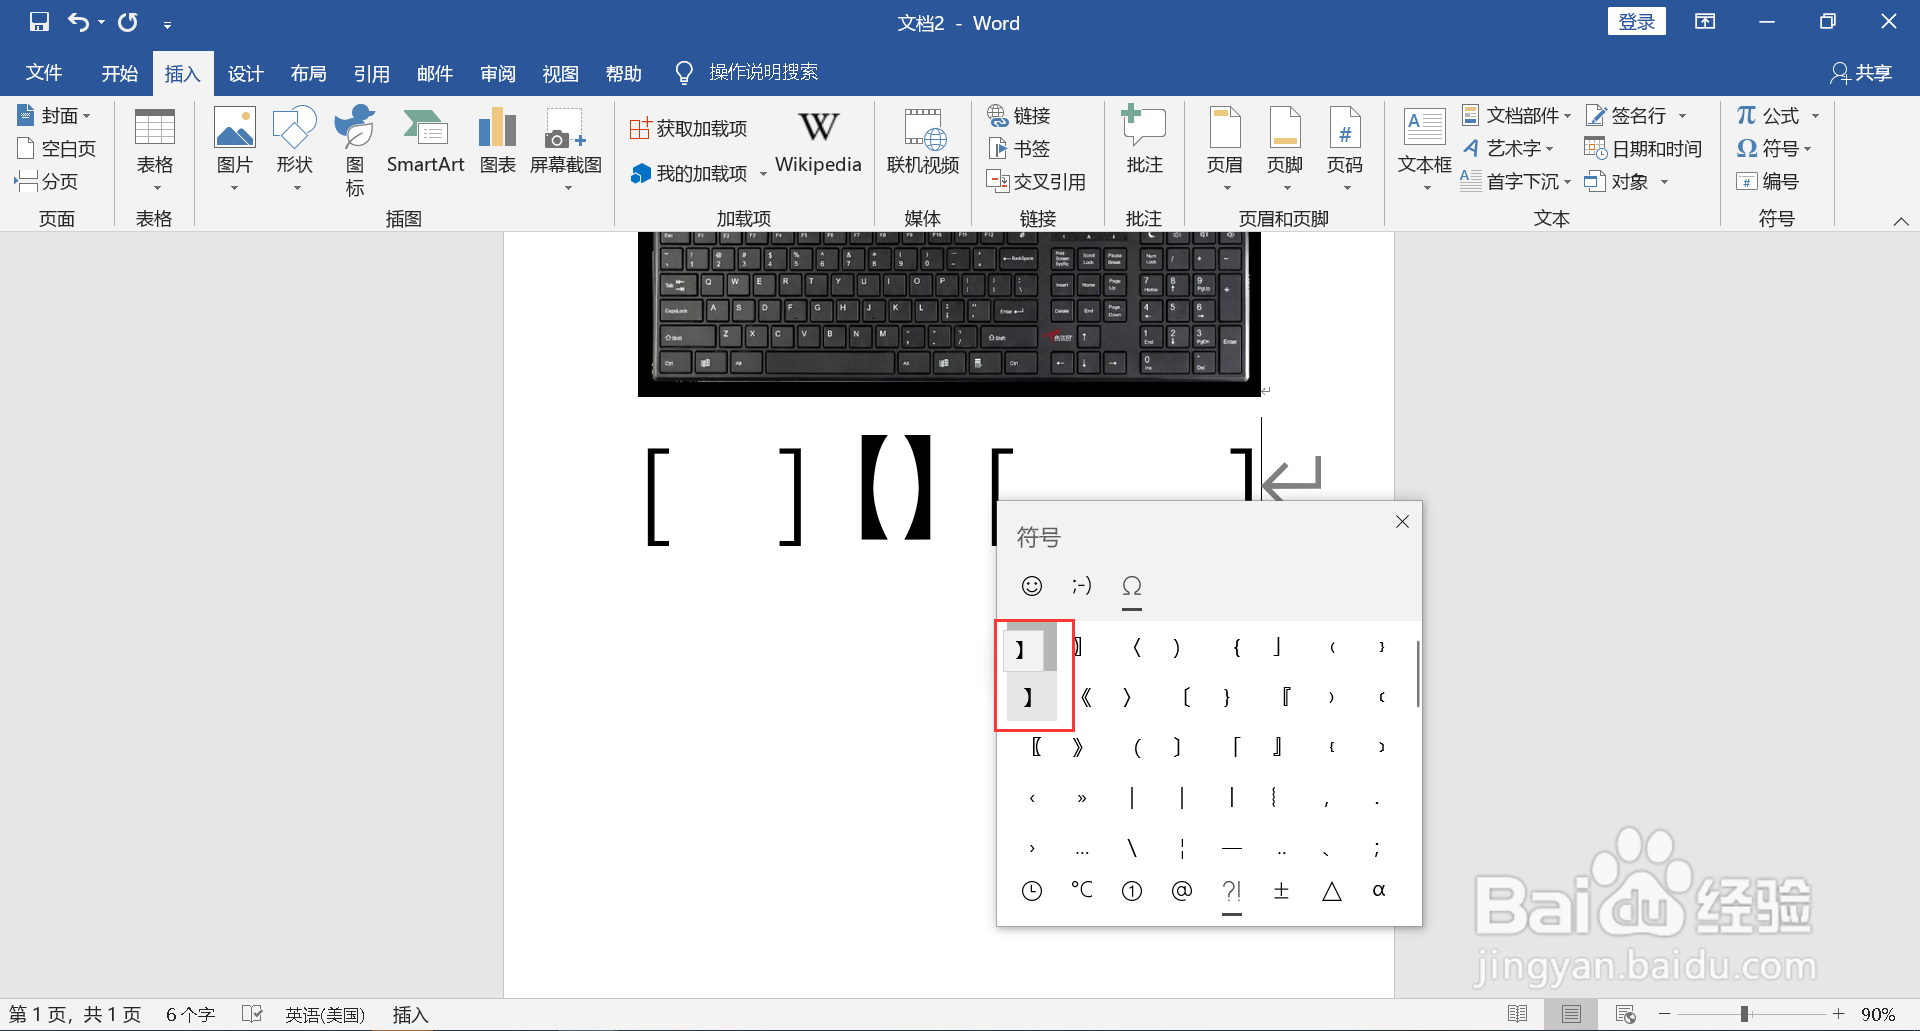Insert an icon (图标)
Image resolution: width=1920 pixels, height=1031 pixels.
(x=355, y=150)
